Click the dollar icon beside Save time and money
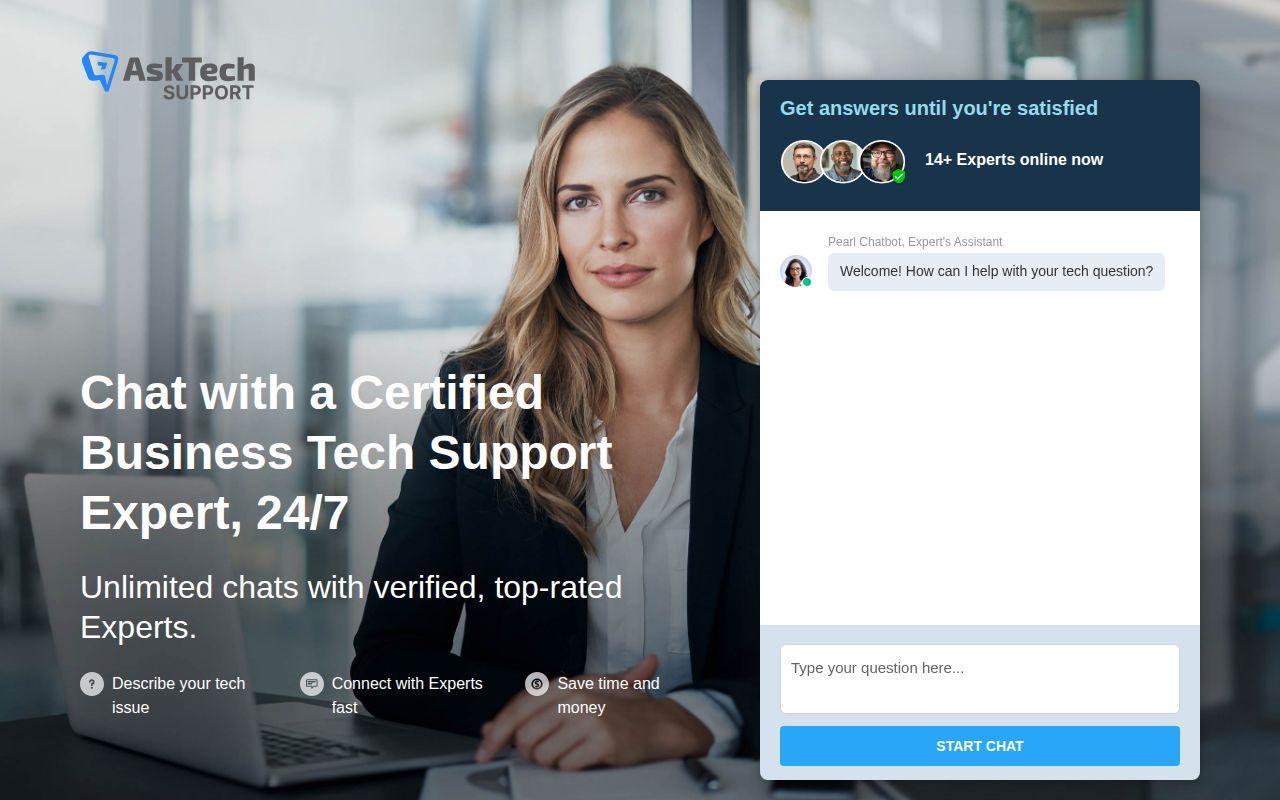Screen dimensions: 1280x800 coord(537,684)
